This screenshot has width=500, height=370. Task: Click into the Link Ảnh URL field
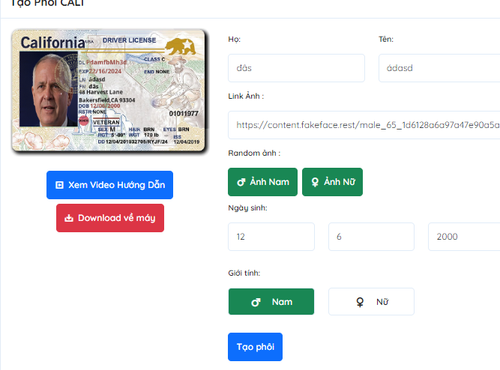364,125
